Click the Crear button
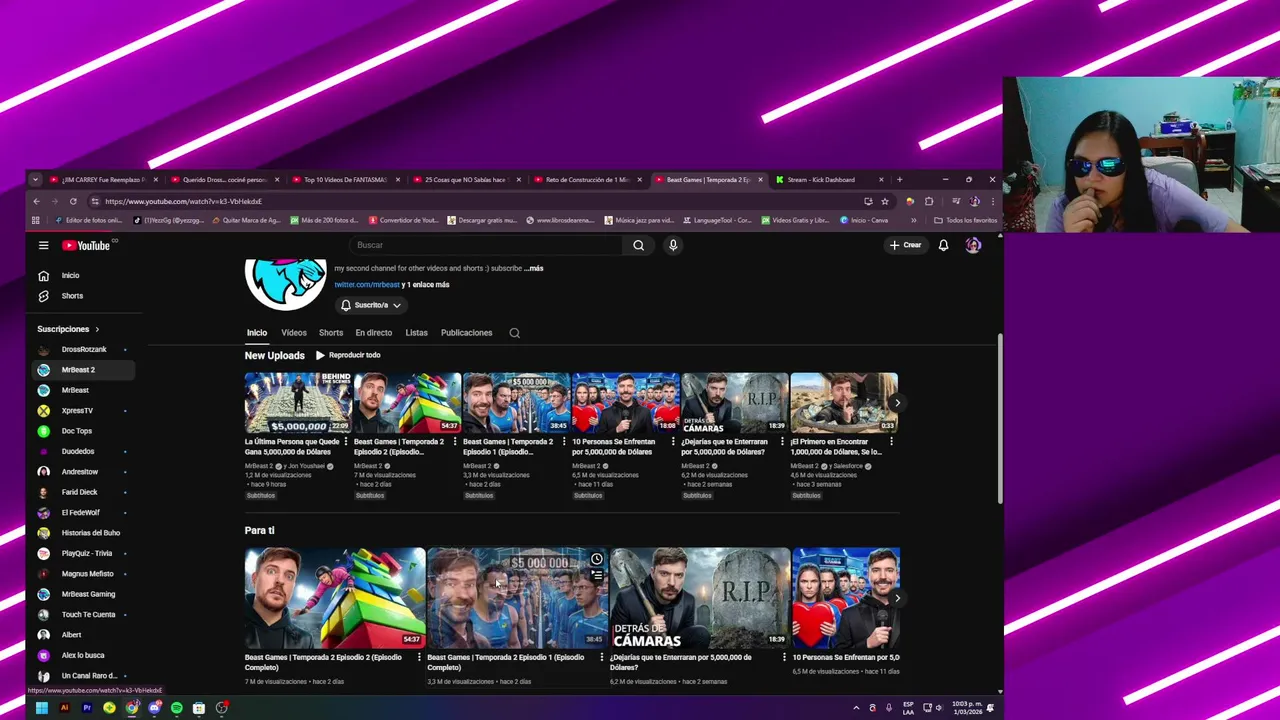Viewport: 1280px width, 720px height. coord(905,245)
